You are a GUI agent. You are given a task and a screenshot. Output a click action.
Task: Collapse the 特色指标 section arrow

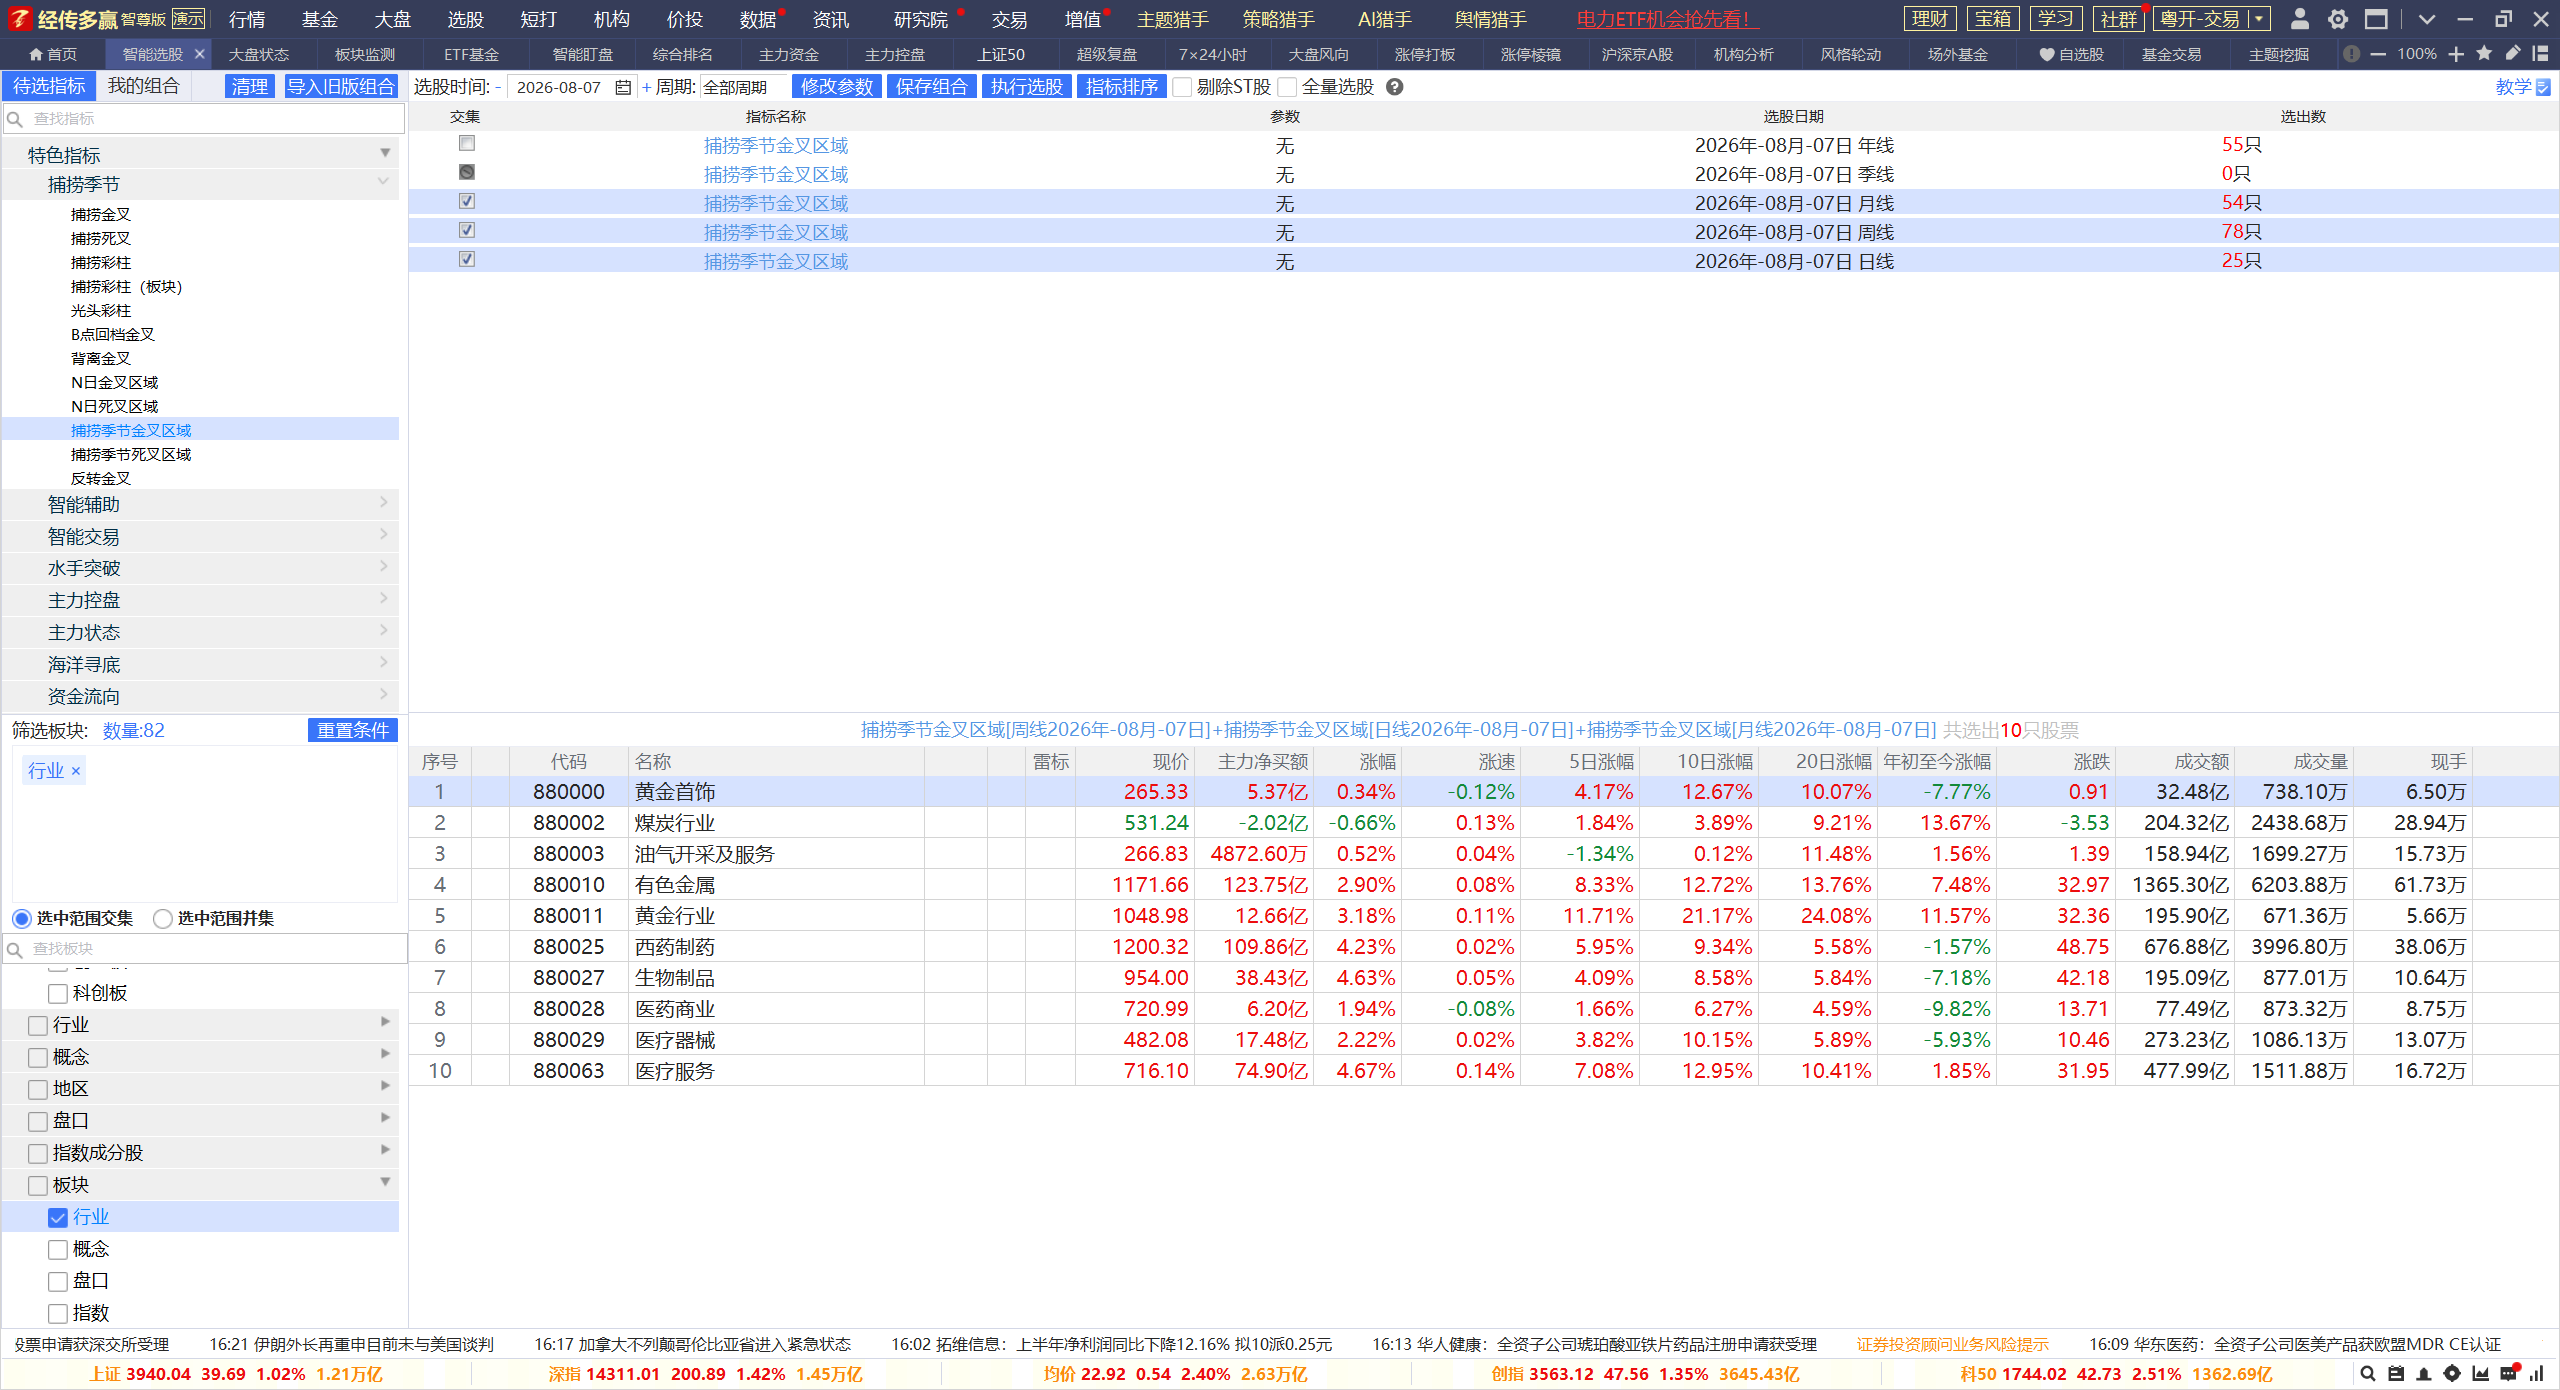385,154
